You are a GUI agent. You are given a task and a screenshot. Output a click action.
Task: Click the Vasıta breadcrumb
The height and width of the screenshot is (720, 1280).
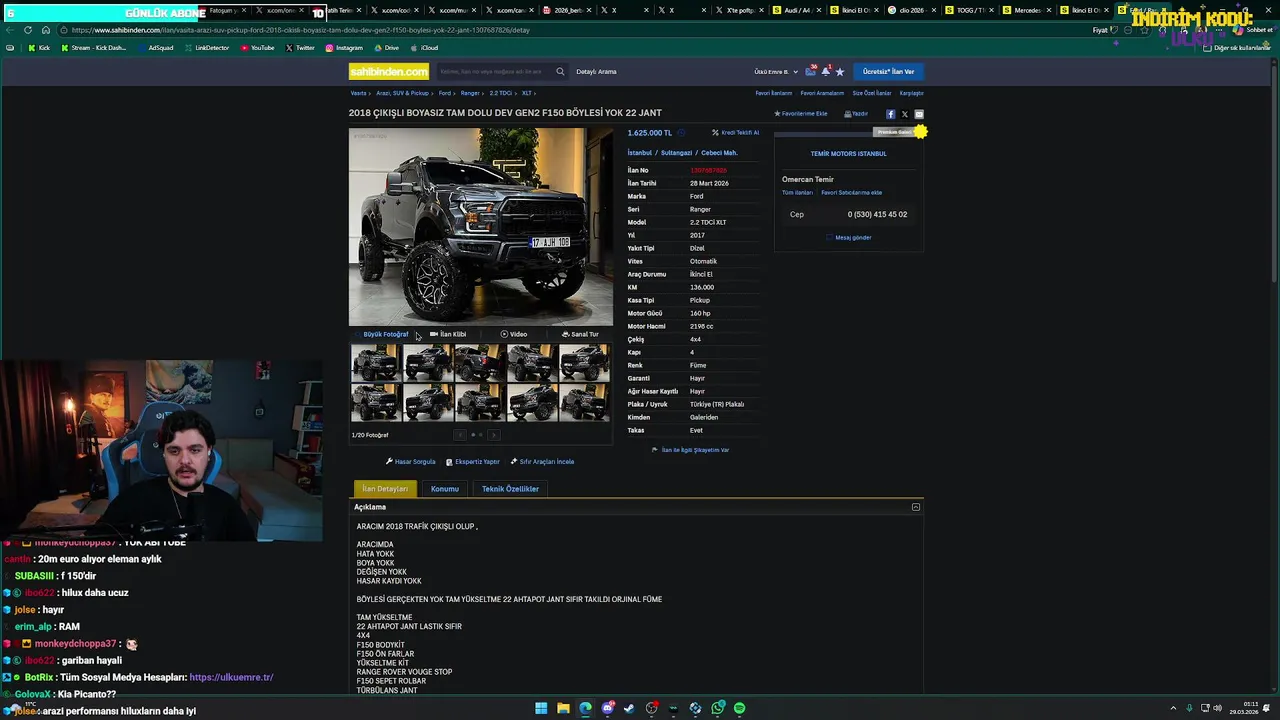click(358, 93)
